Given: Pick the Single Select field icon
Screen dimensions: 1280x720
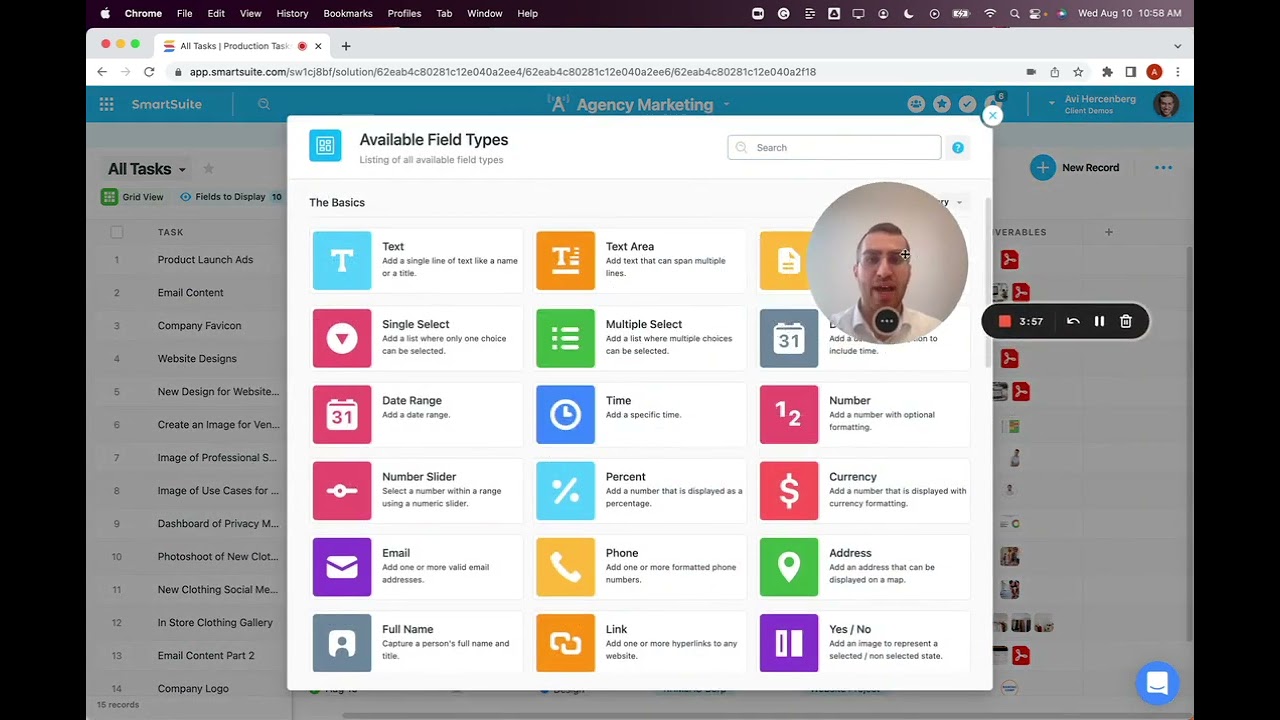Looking at the screenshot, I should click(342, 338).
